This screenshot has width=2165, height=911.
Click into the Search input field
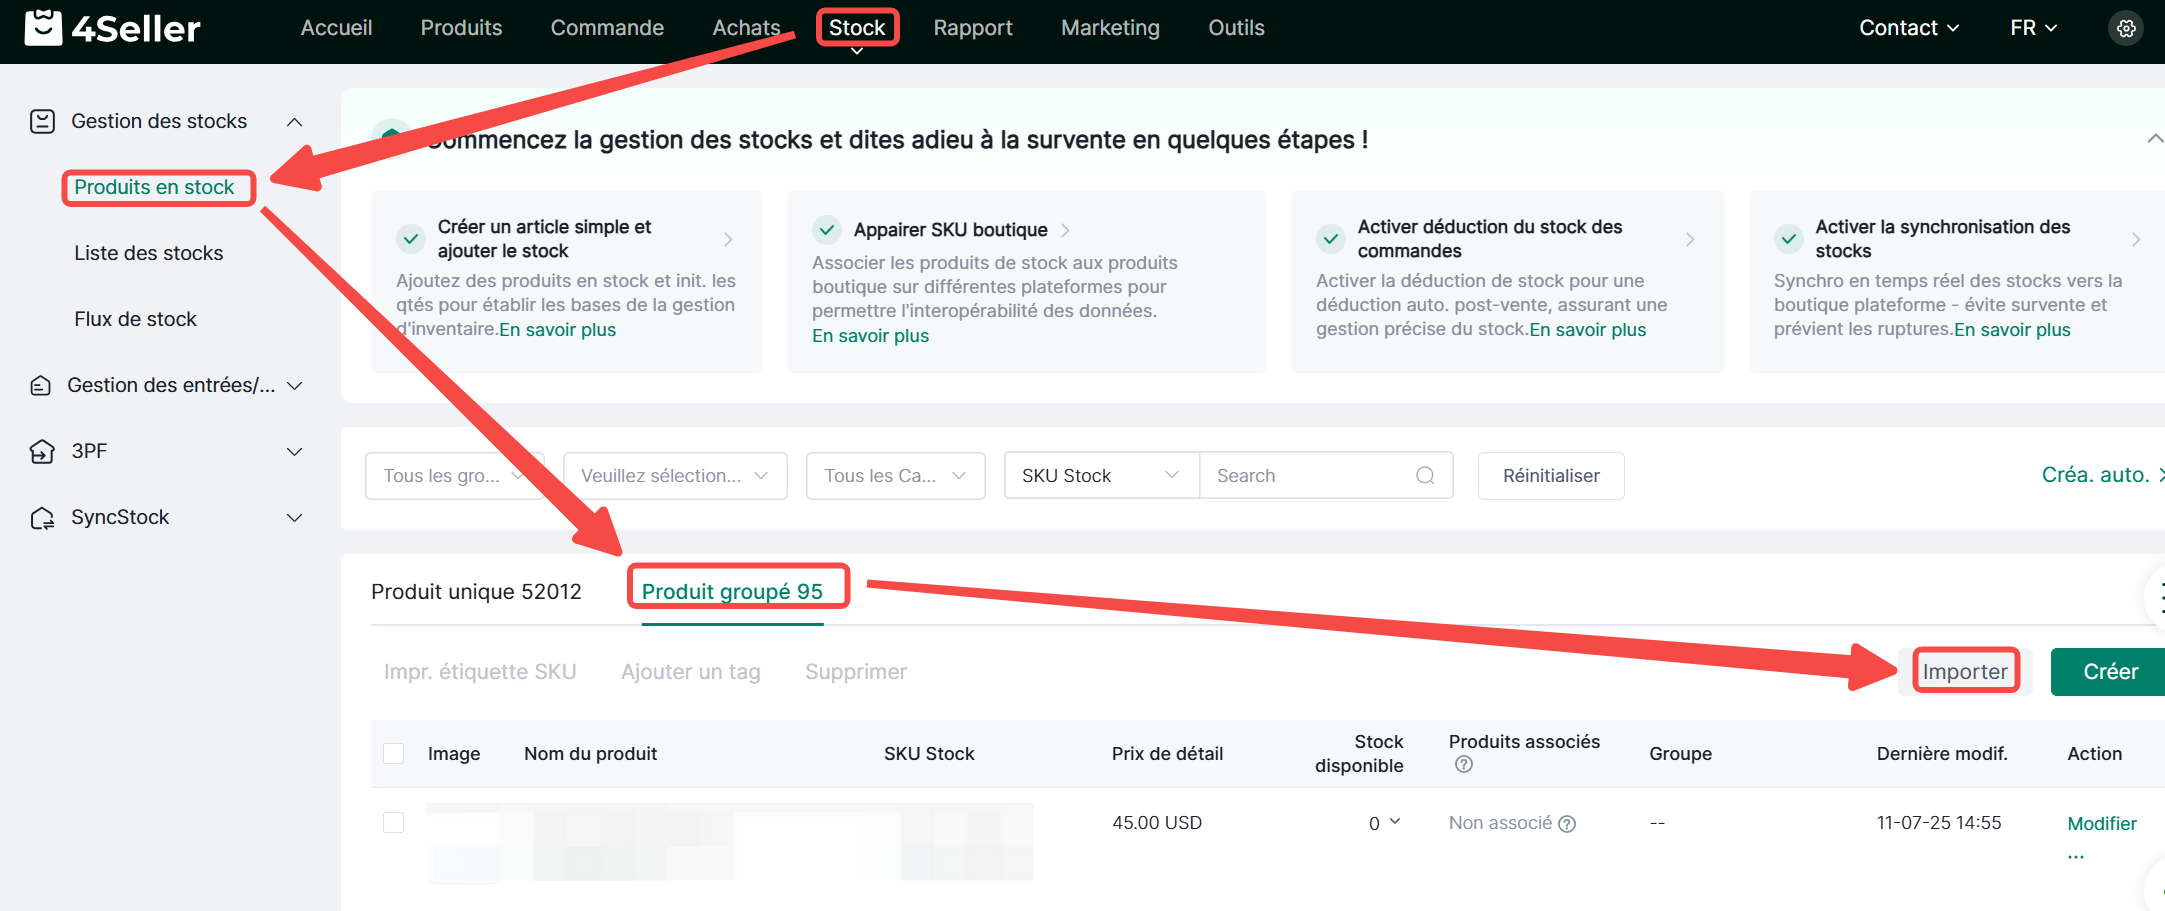point(1308,476)
